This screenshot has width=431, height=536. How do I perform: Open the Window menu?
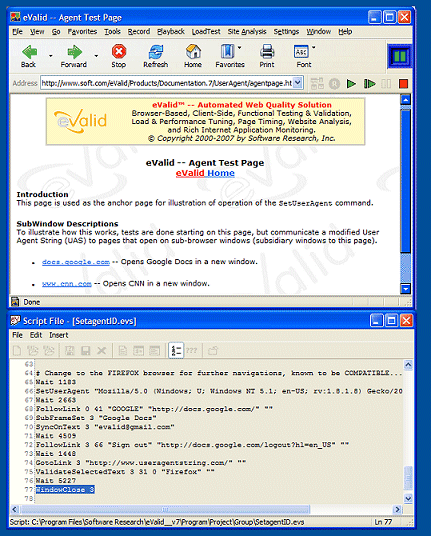click(x=319, y=32)
